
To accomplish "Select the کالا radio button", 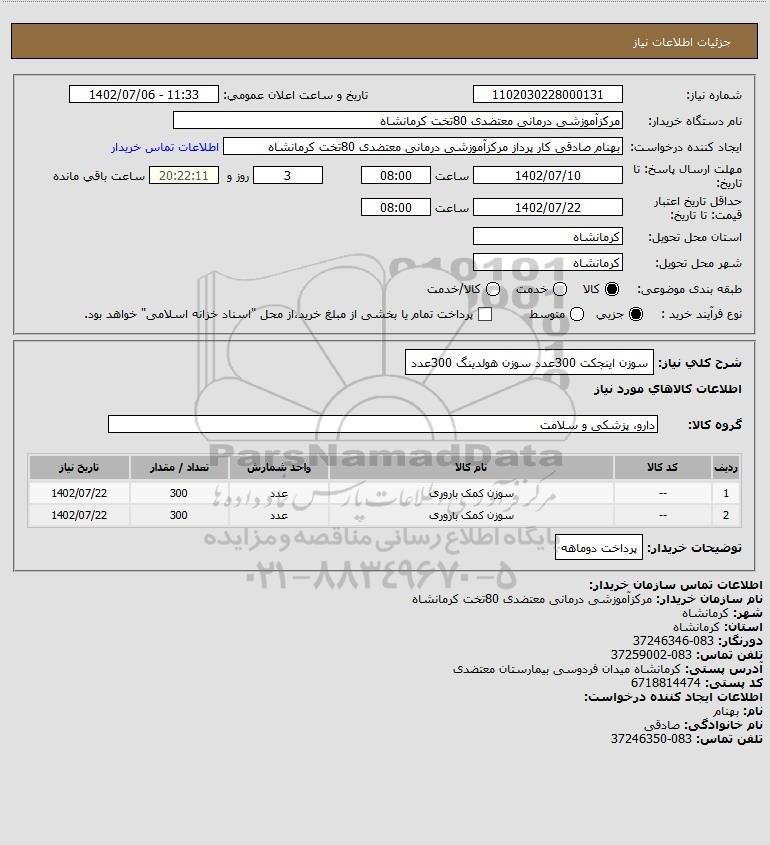I will pyautogui.click(x=612, y=289).
